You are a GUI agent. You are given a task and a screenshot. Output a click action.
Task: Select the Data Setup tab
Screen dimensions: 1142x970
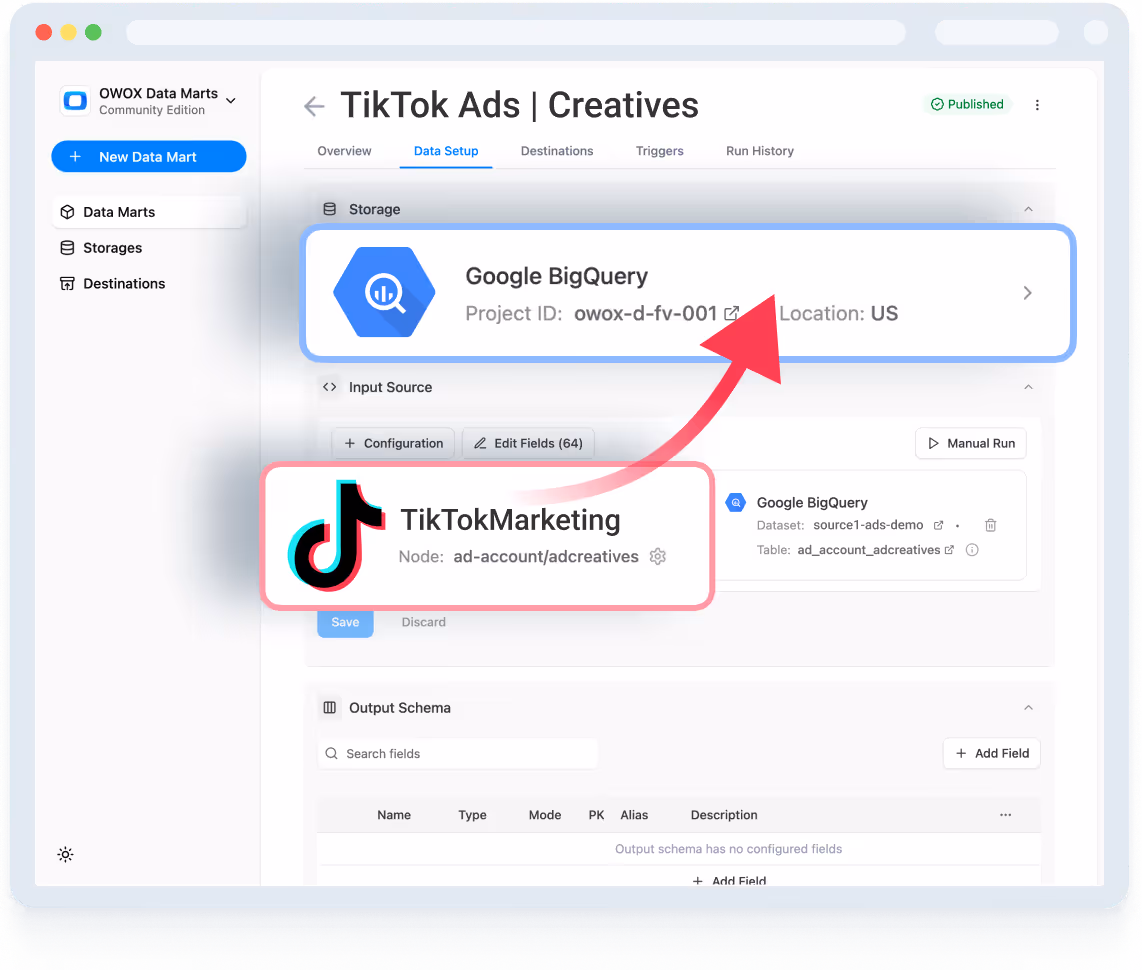(446, 151)
